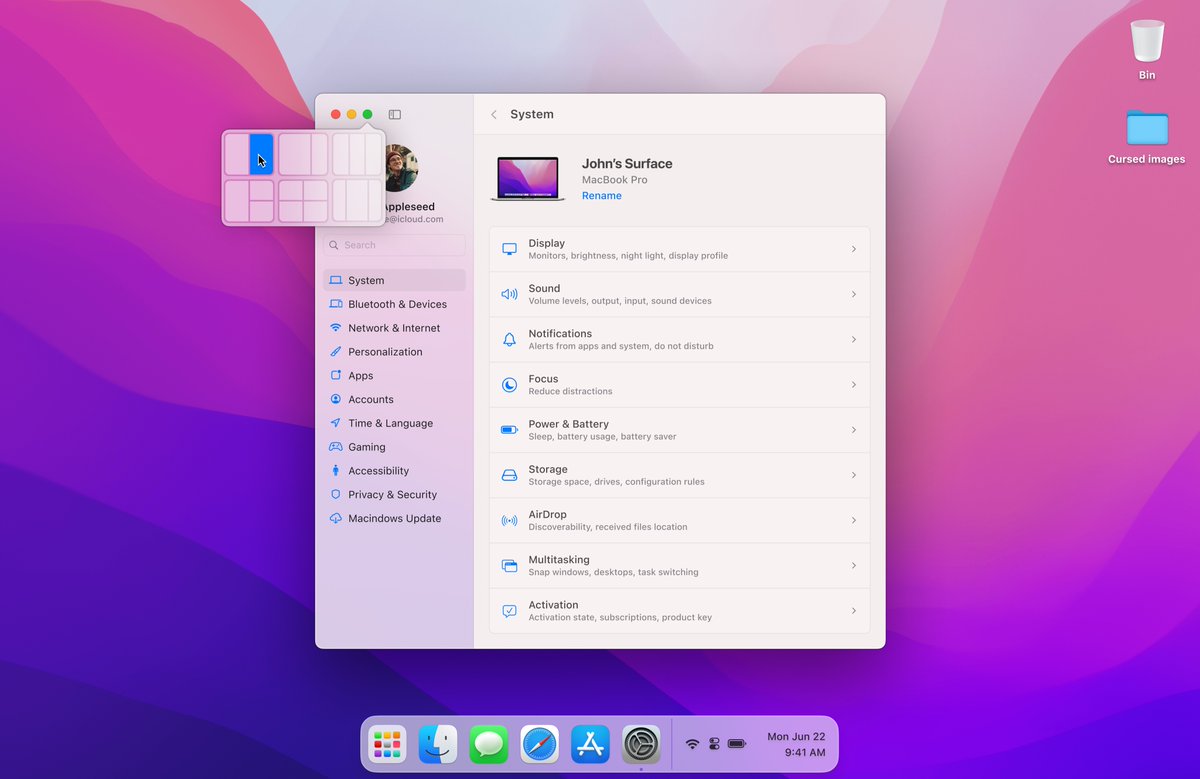This screenshot has width=1200, height=779.
Task: Expand Sound via its right chevron
Action: tap(853, 294)
